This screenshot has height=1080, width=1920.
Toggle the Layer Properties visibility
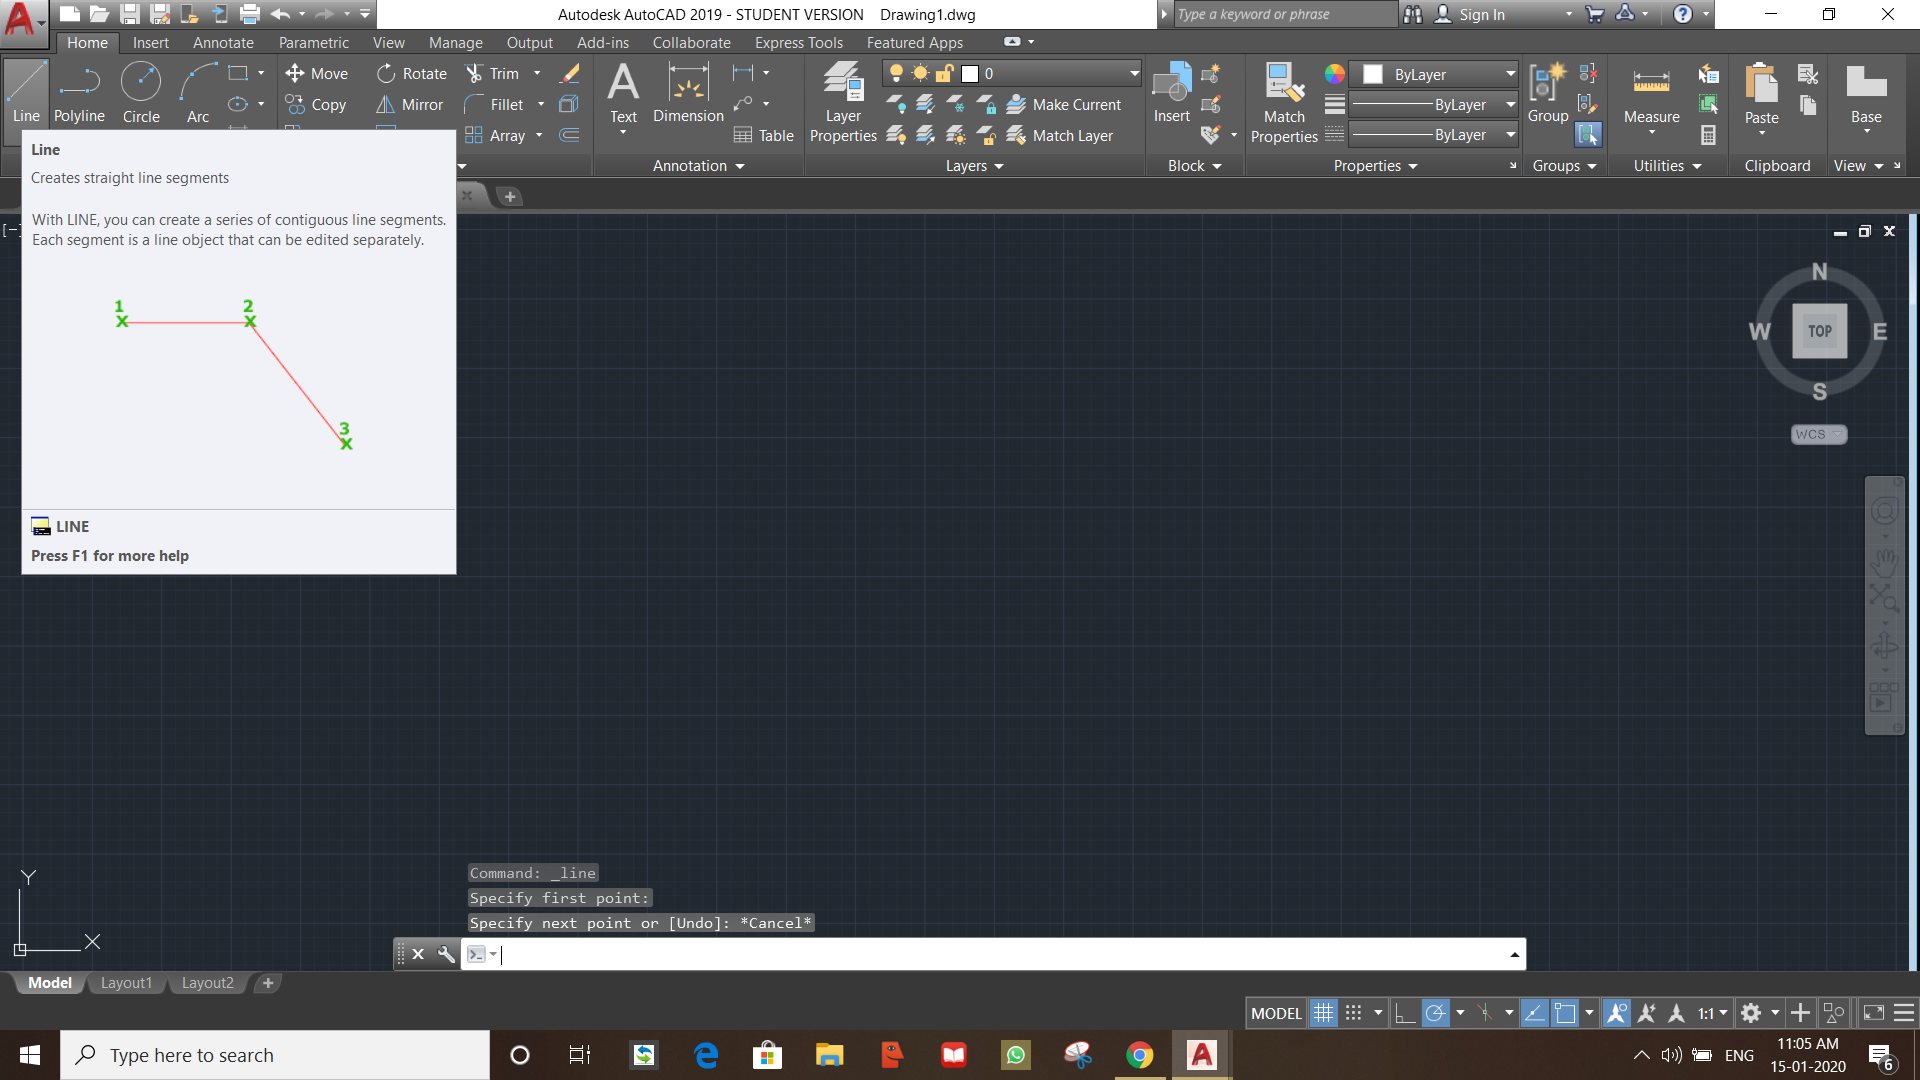841,103
